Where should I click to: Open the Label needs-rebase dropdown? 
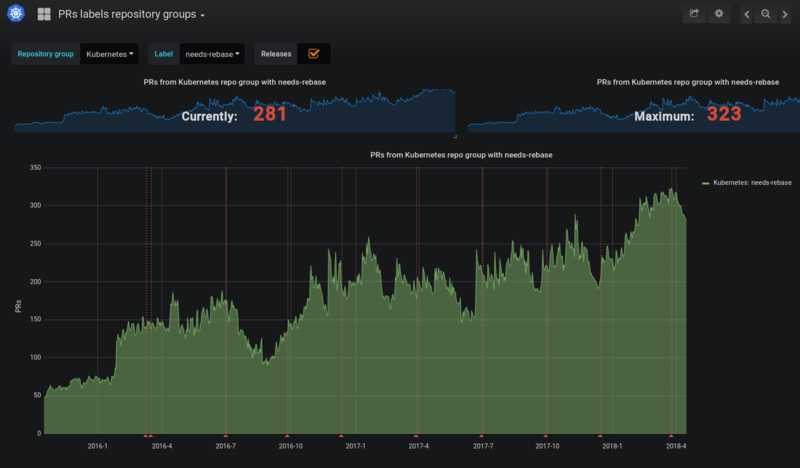(x=212, y=54)
